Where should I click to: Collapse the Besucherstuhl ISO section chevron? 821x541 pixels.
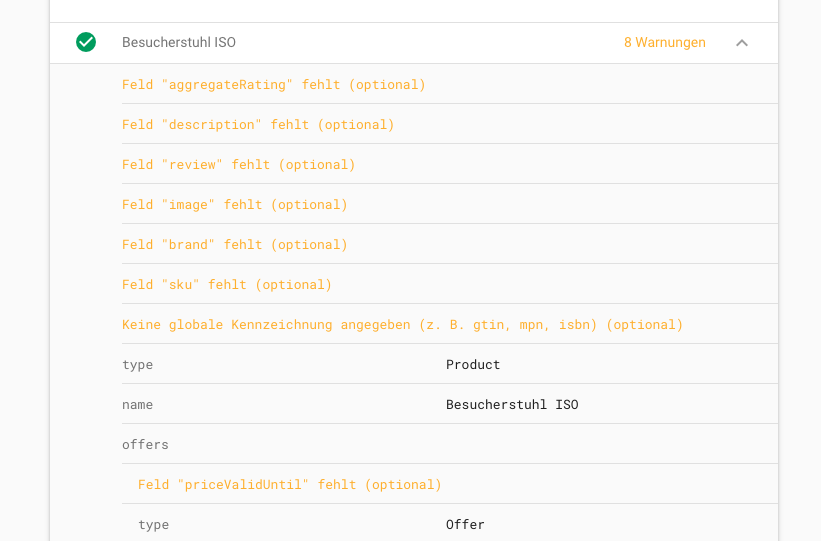[x=741, y=43]
